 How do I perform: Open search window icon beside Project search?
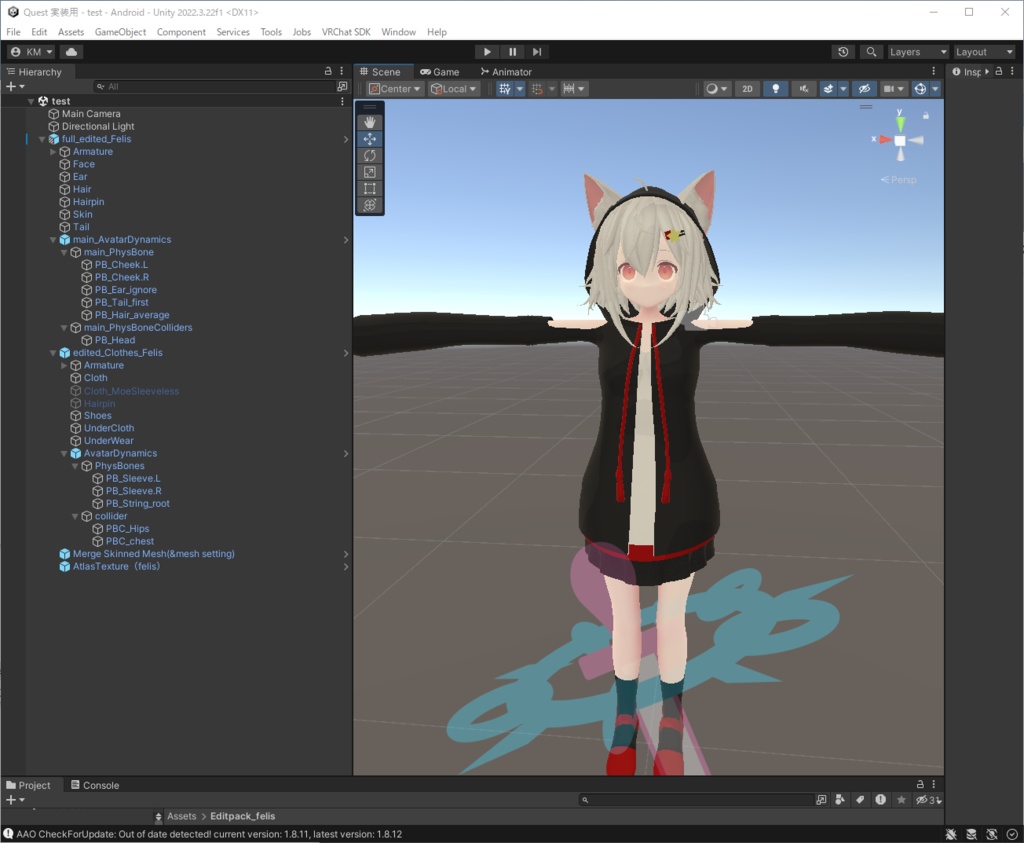(x=821, y=800)
